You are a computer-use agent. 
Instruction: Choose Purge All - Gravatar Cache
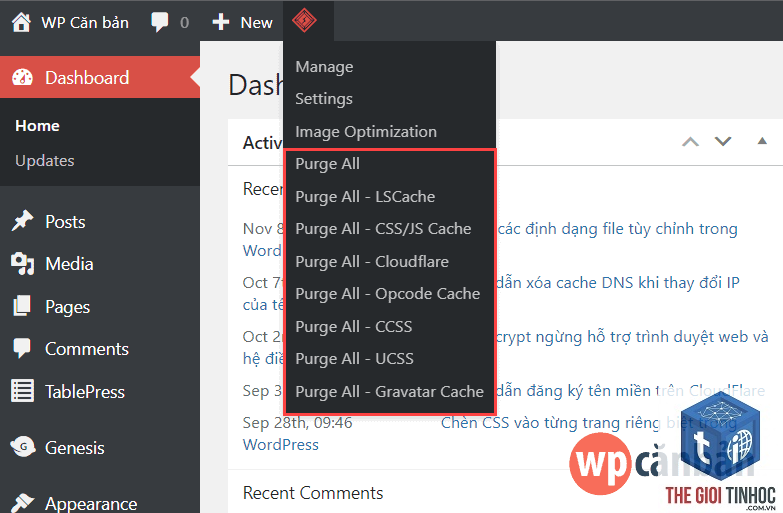tap(390, 392)
